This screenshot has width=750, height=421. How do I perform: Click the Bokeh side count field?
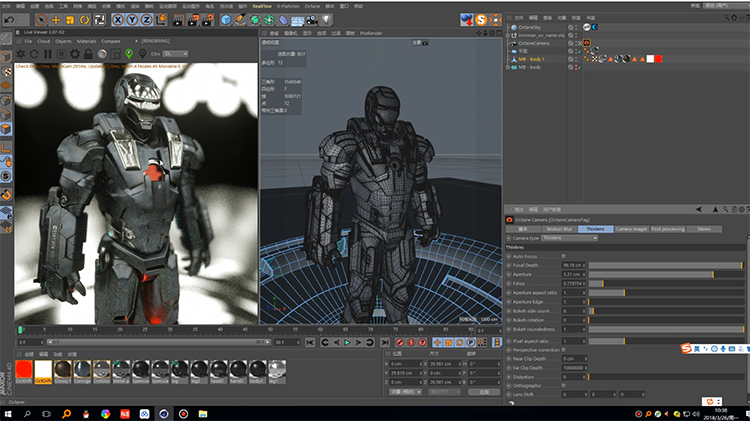click(573, 311)
